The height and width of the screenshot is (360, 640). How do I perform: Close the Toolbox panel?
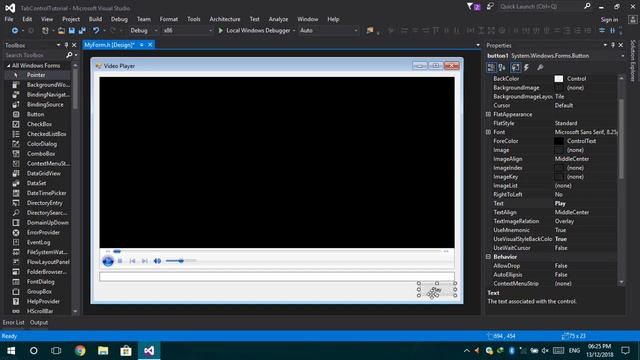click(74, 45)
